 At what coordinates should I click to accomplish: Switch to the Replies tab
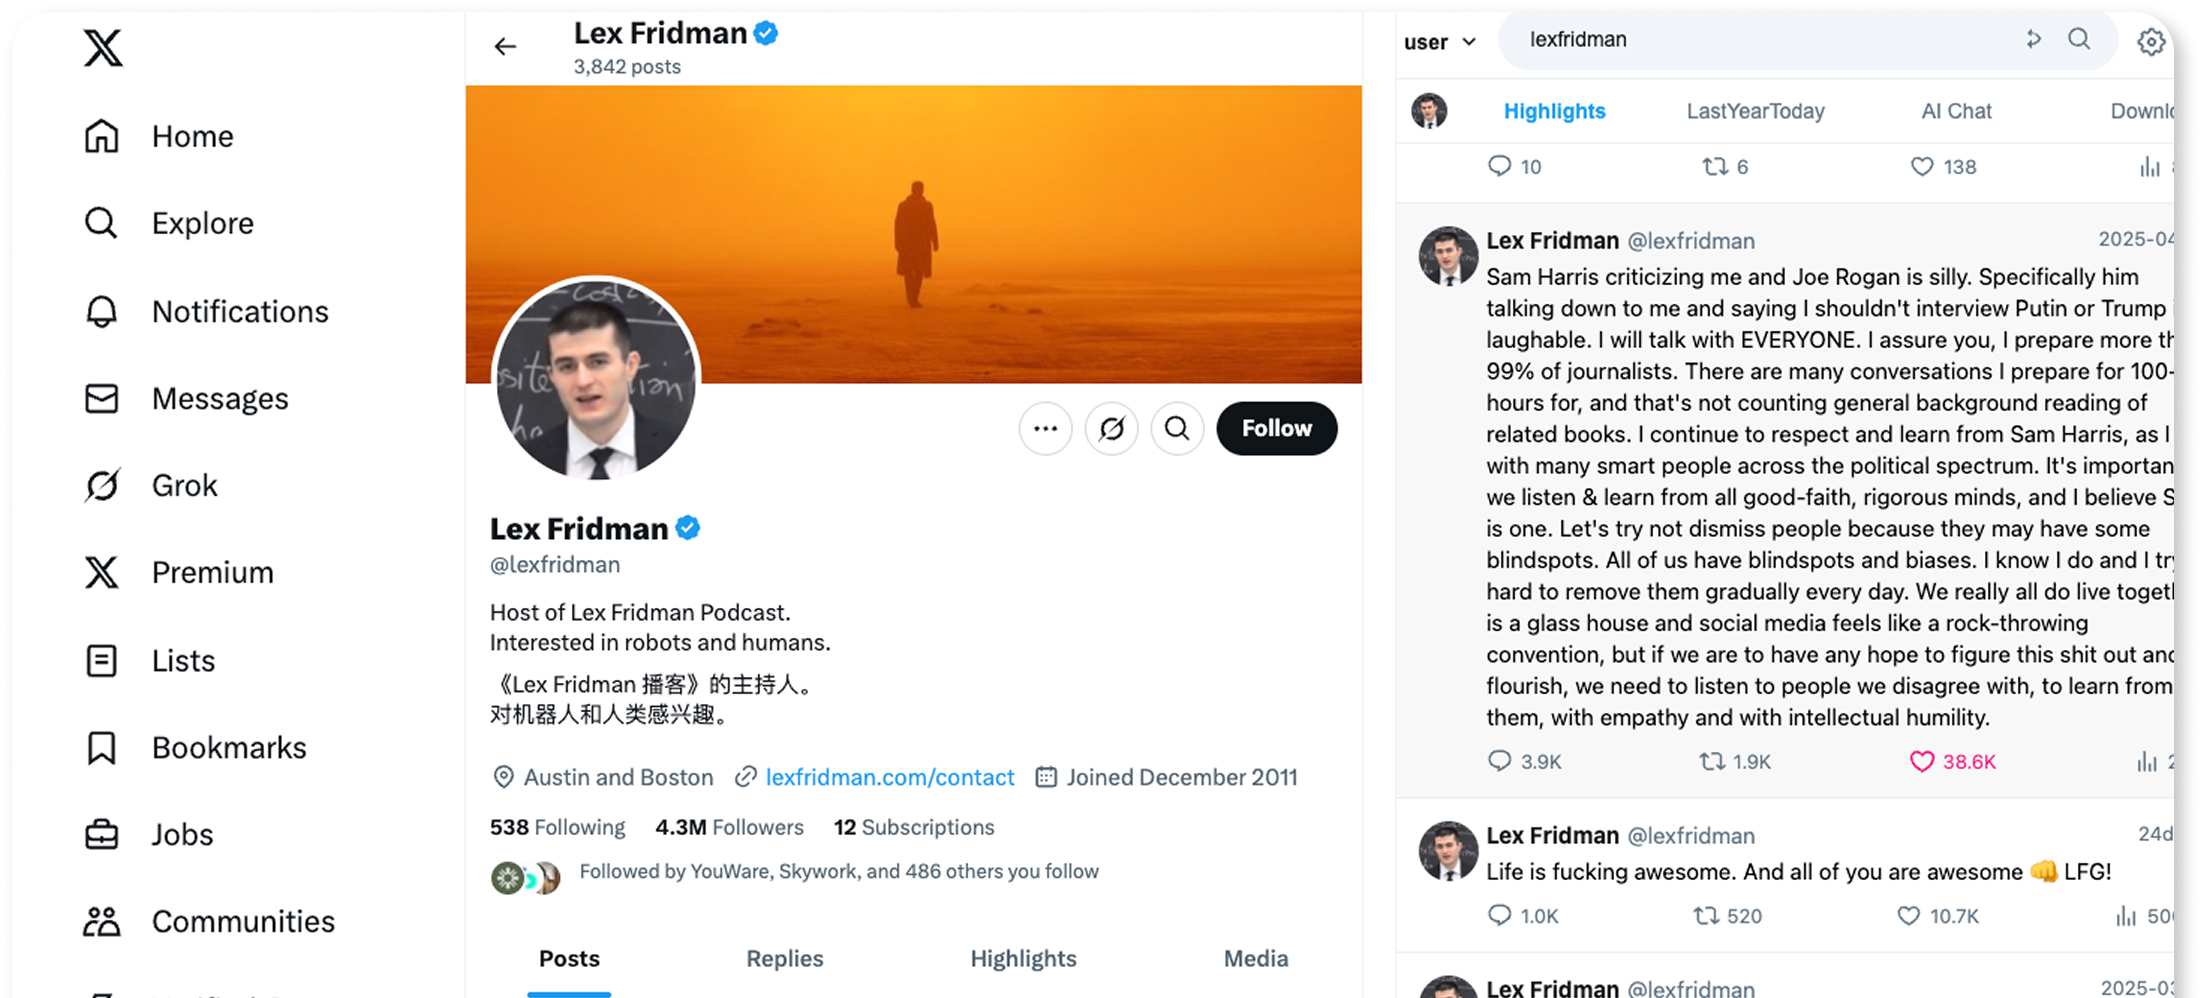pos(784,959)
